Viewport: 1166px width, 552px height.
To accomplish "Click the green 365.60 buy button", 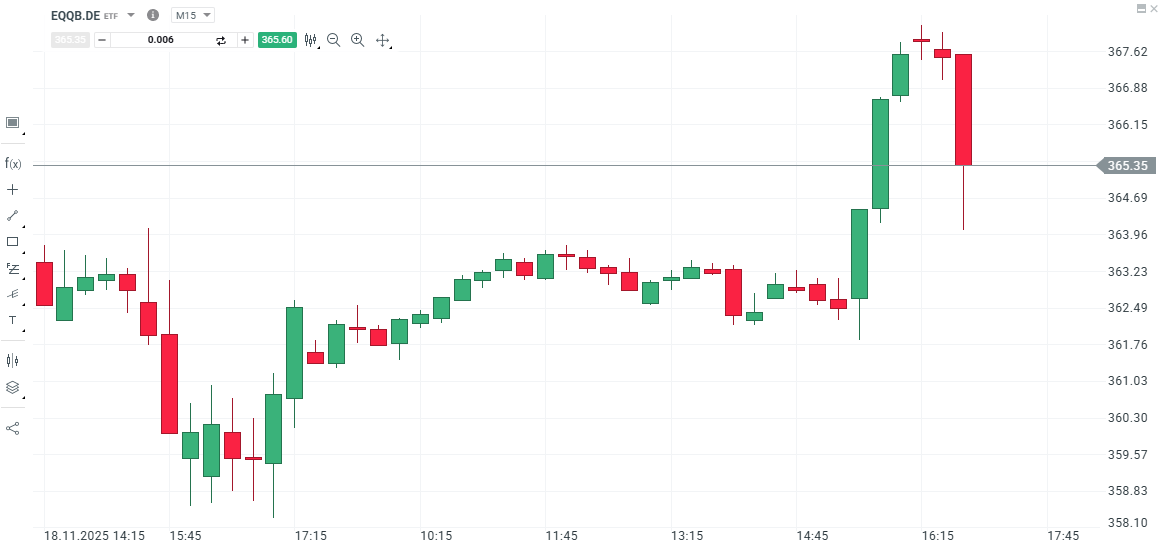I will (x=277, y=40).
